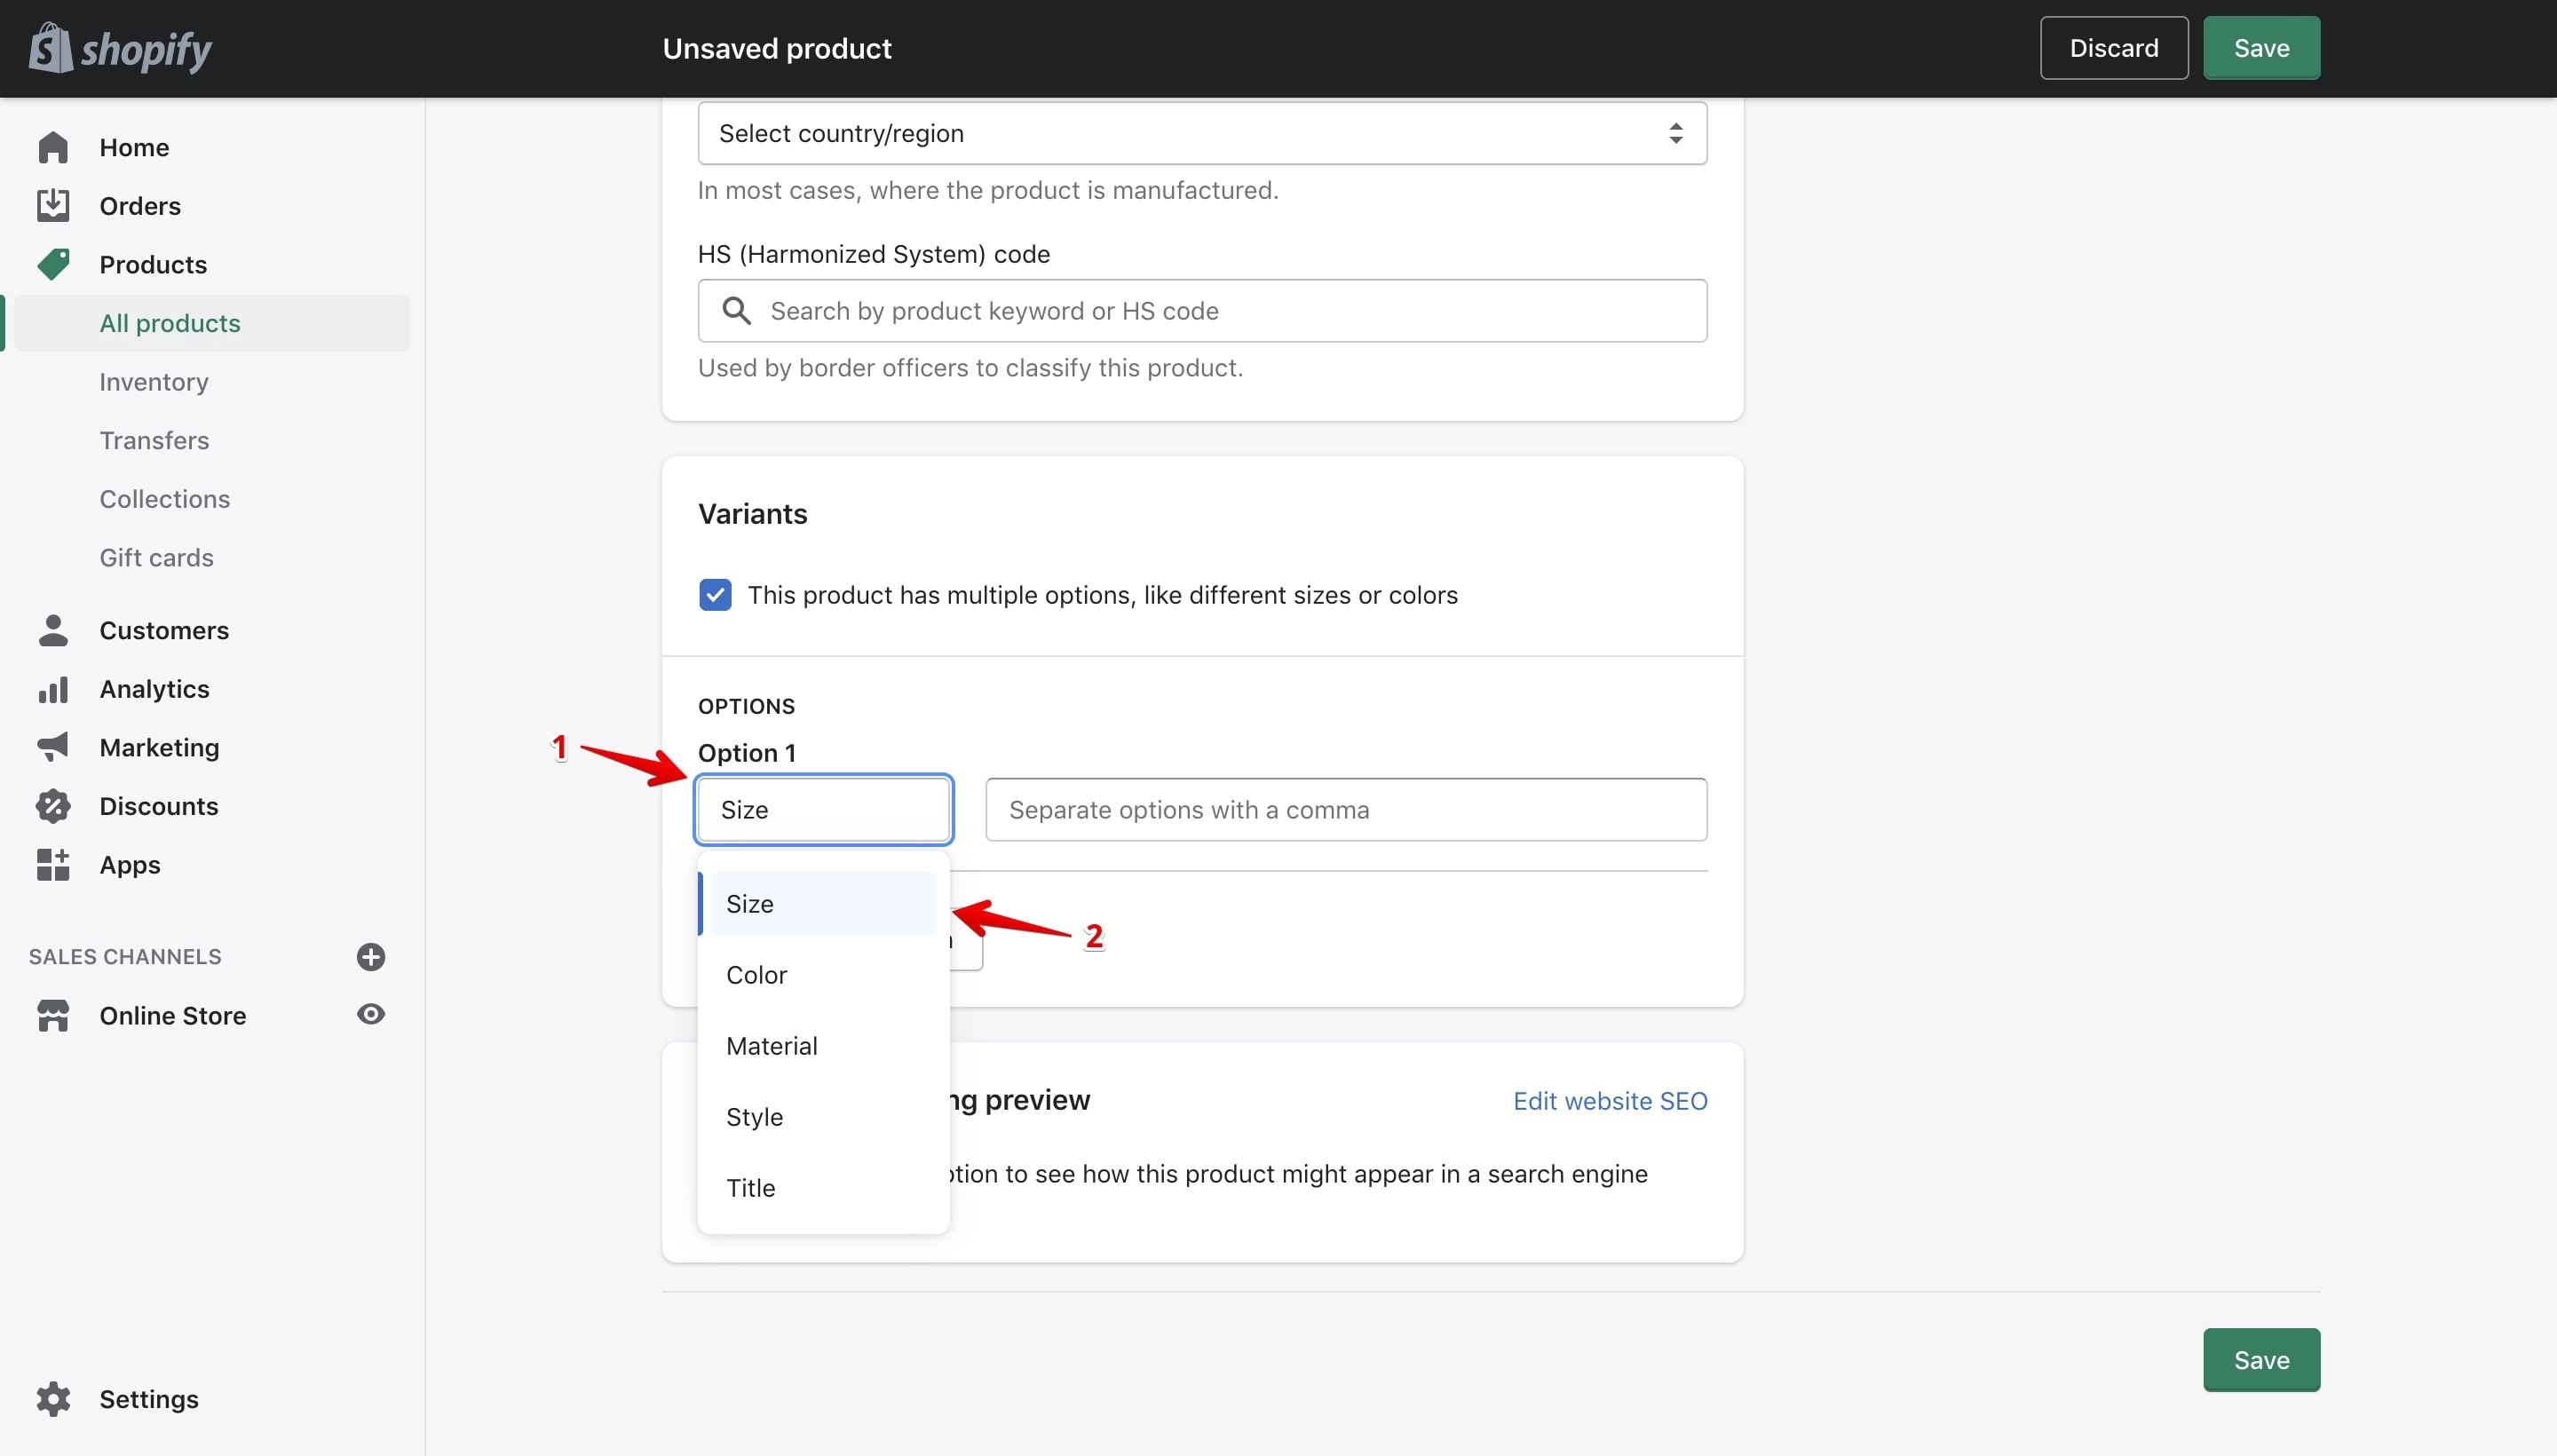This screenshot has height=1456, width=2557.
Task: Open Marketing
Action: coord(159,747)
